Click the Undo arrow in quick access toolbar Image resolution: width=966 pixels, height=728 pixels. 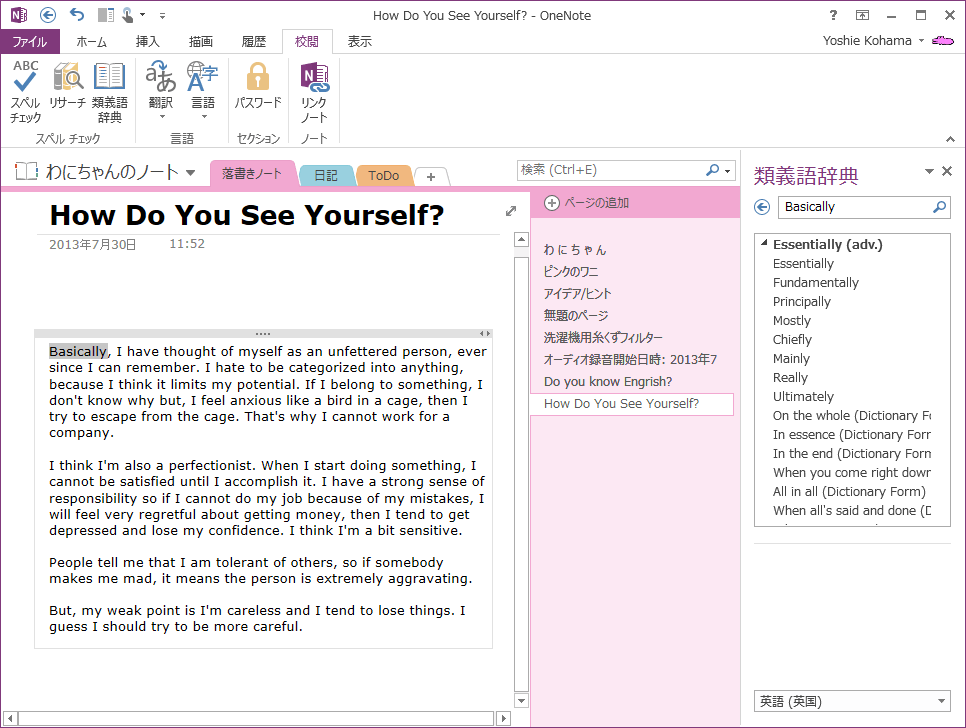tap(77, 14)
